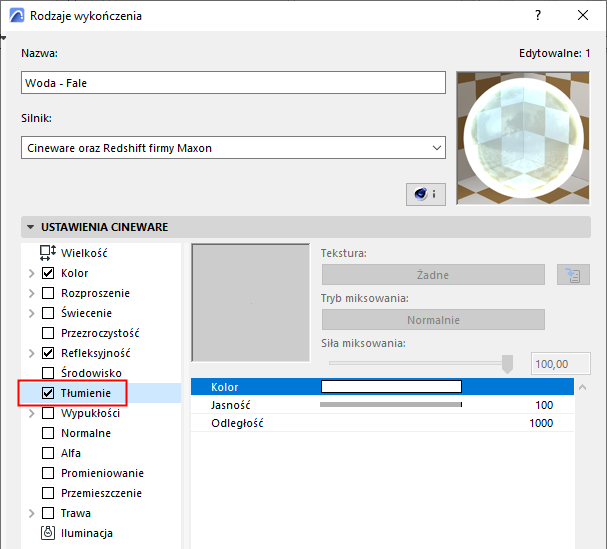The width and height of the screenshot is (607, 549).
Task: Expand the Kolor tree arrow
Action: pos(31,273)
